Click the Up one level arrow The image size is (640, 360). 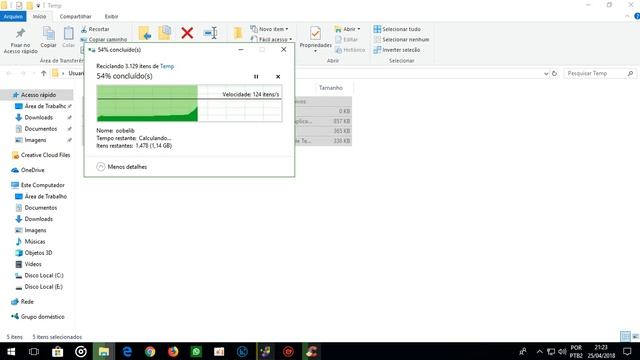coord(44,73)
